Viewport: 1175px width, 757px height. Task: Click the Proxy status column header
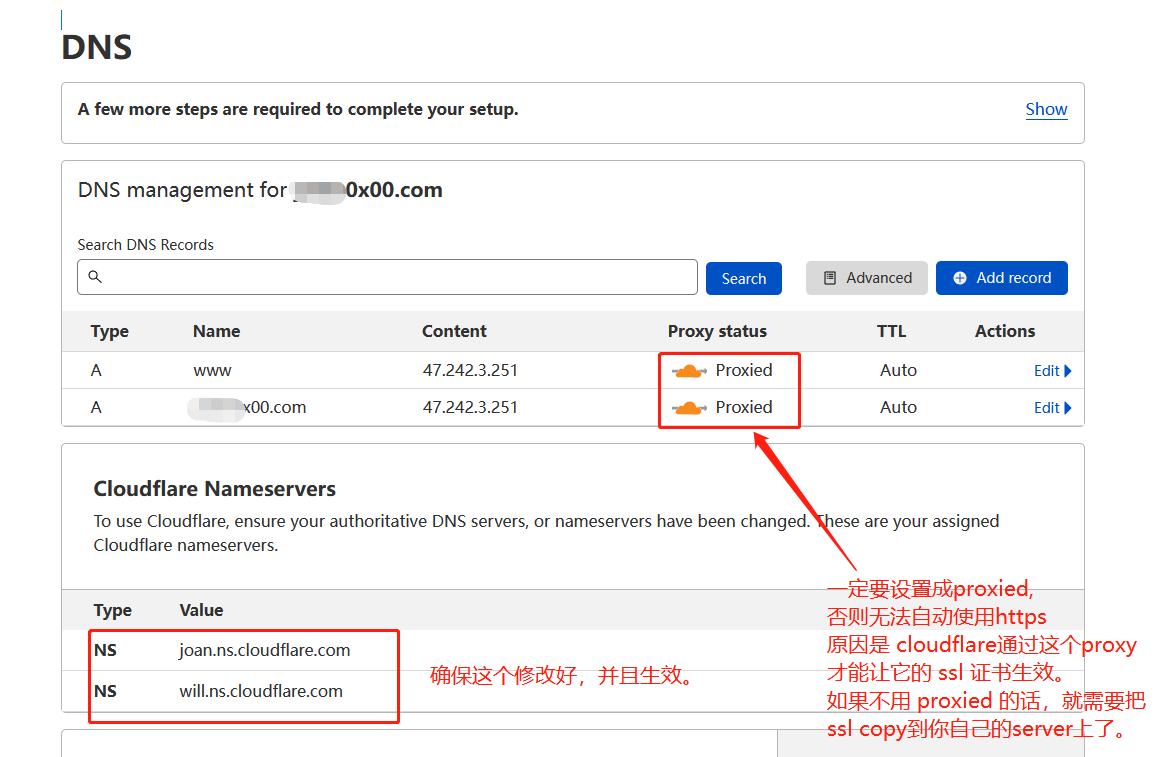coord(717,331)
